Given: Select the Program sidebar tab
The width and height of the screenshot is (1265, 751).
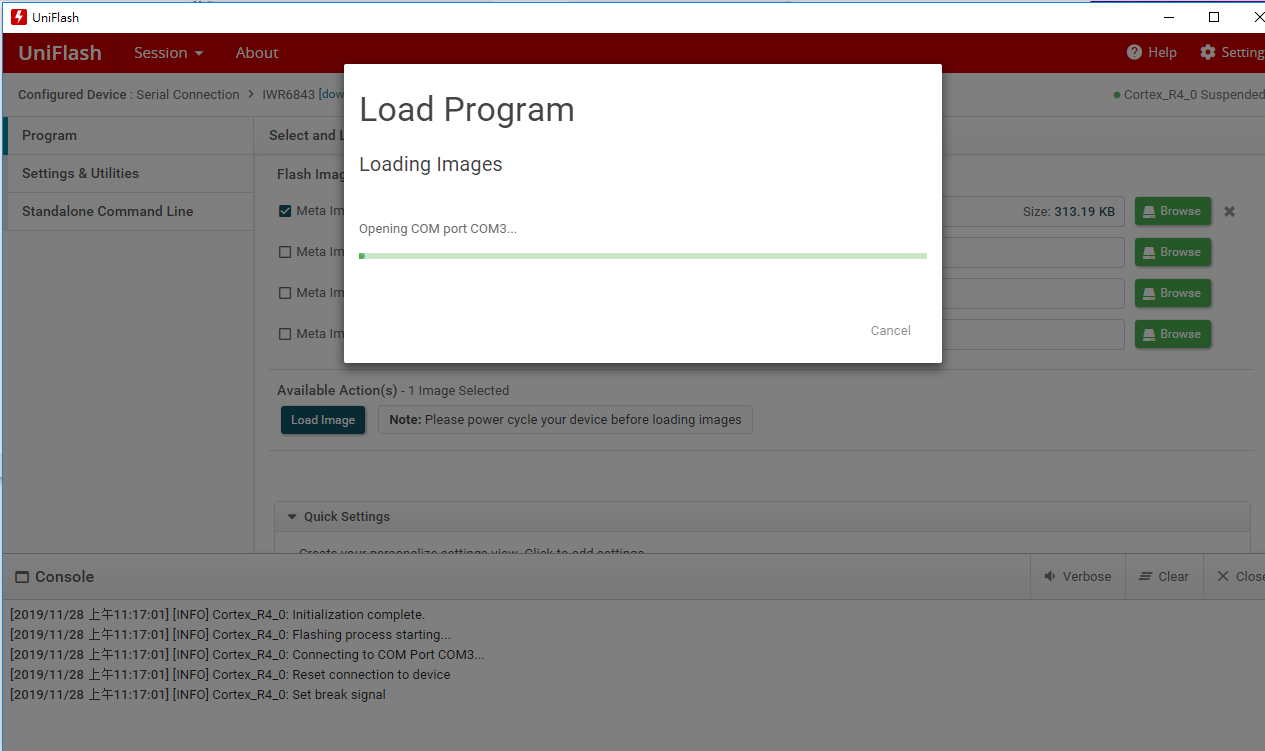Looking at the screenshot, I should click(129, 135).
